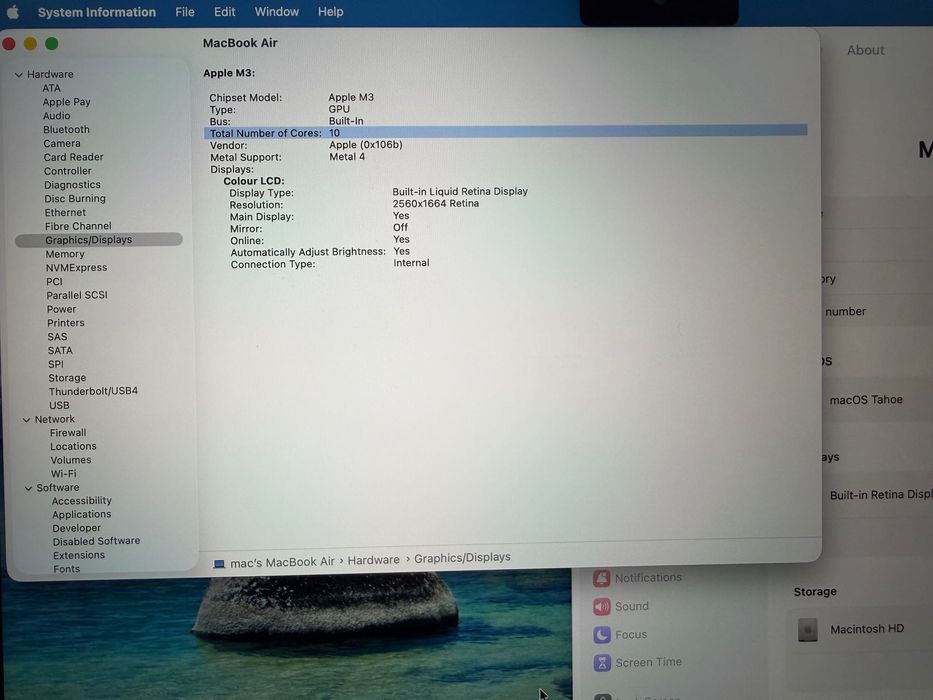The image size is (933, 700).
Task: Select Memory in the sidebar
Action: (65, 254)
